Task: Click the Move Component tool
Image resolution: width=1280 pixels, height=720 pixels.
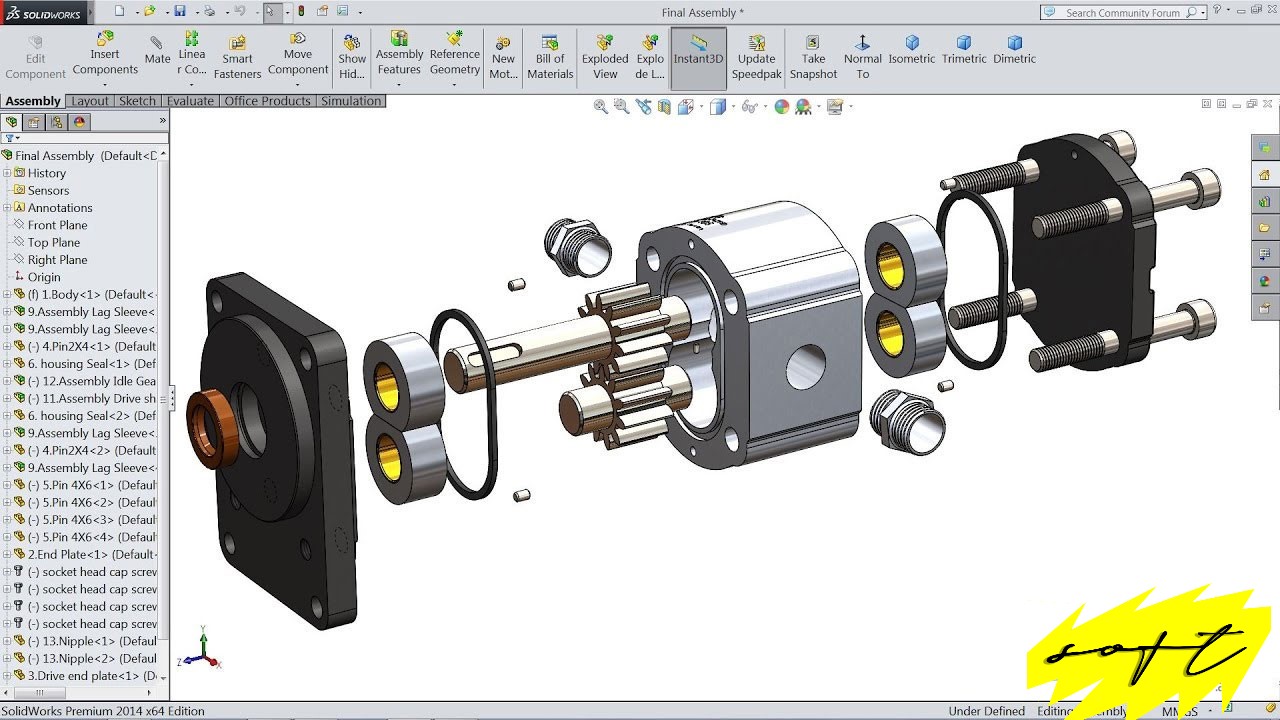Action: pyautogui.click(x=298, y=52)
